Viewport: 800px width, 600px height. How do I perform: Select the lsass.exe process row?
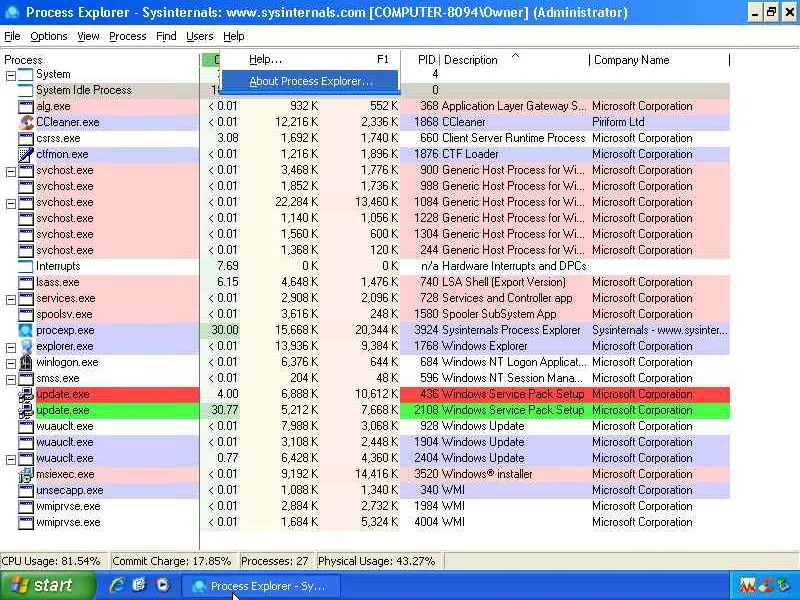366,282
